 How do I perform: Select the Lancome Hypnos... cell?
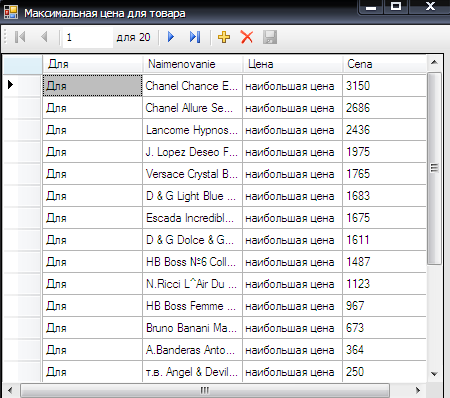pyautogui.click(x=192, y=130)
